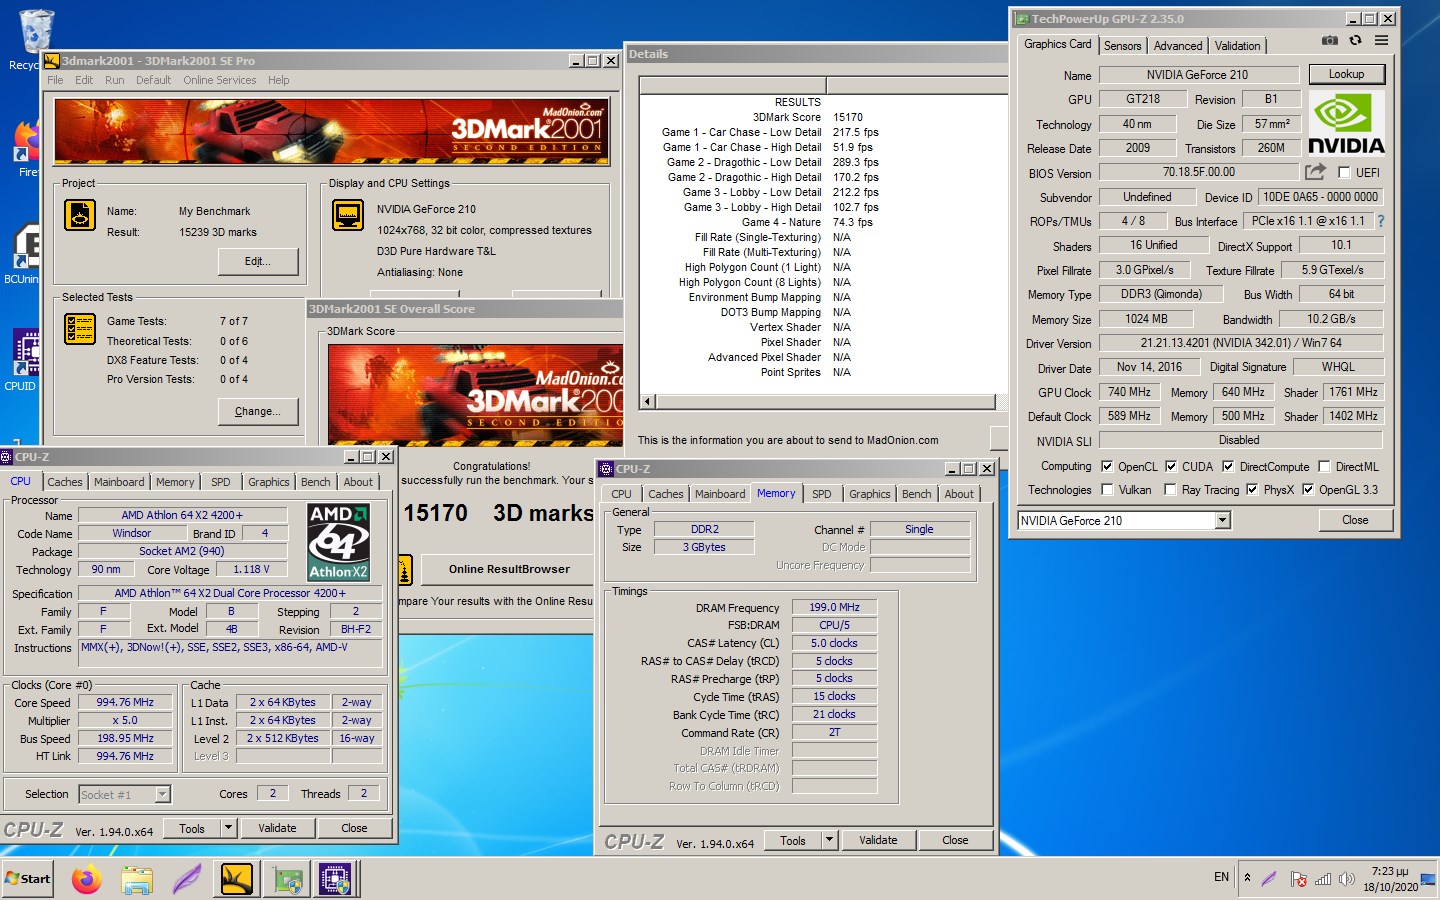Toggle the OpenCL checkbox

(1107, 466)
